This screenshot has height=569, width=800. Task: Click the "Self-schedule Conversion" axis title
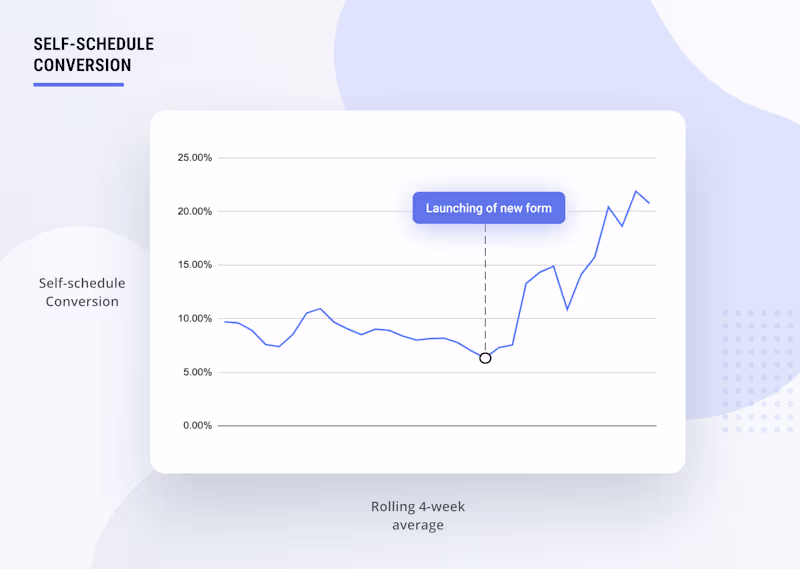tap(82, 292)
